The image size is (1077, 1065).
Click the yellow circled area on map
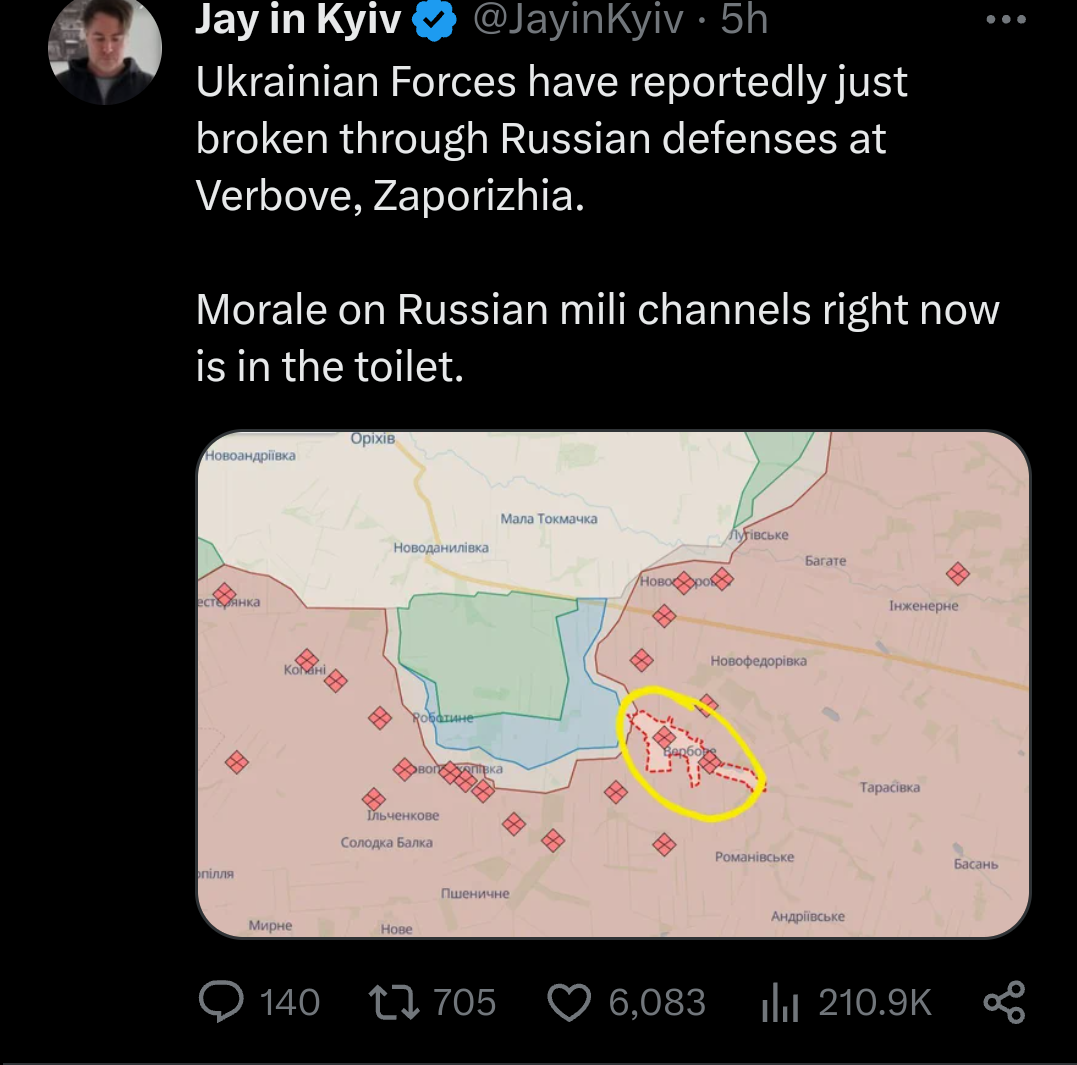692,752
